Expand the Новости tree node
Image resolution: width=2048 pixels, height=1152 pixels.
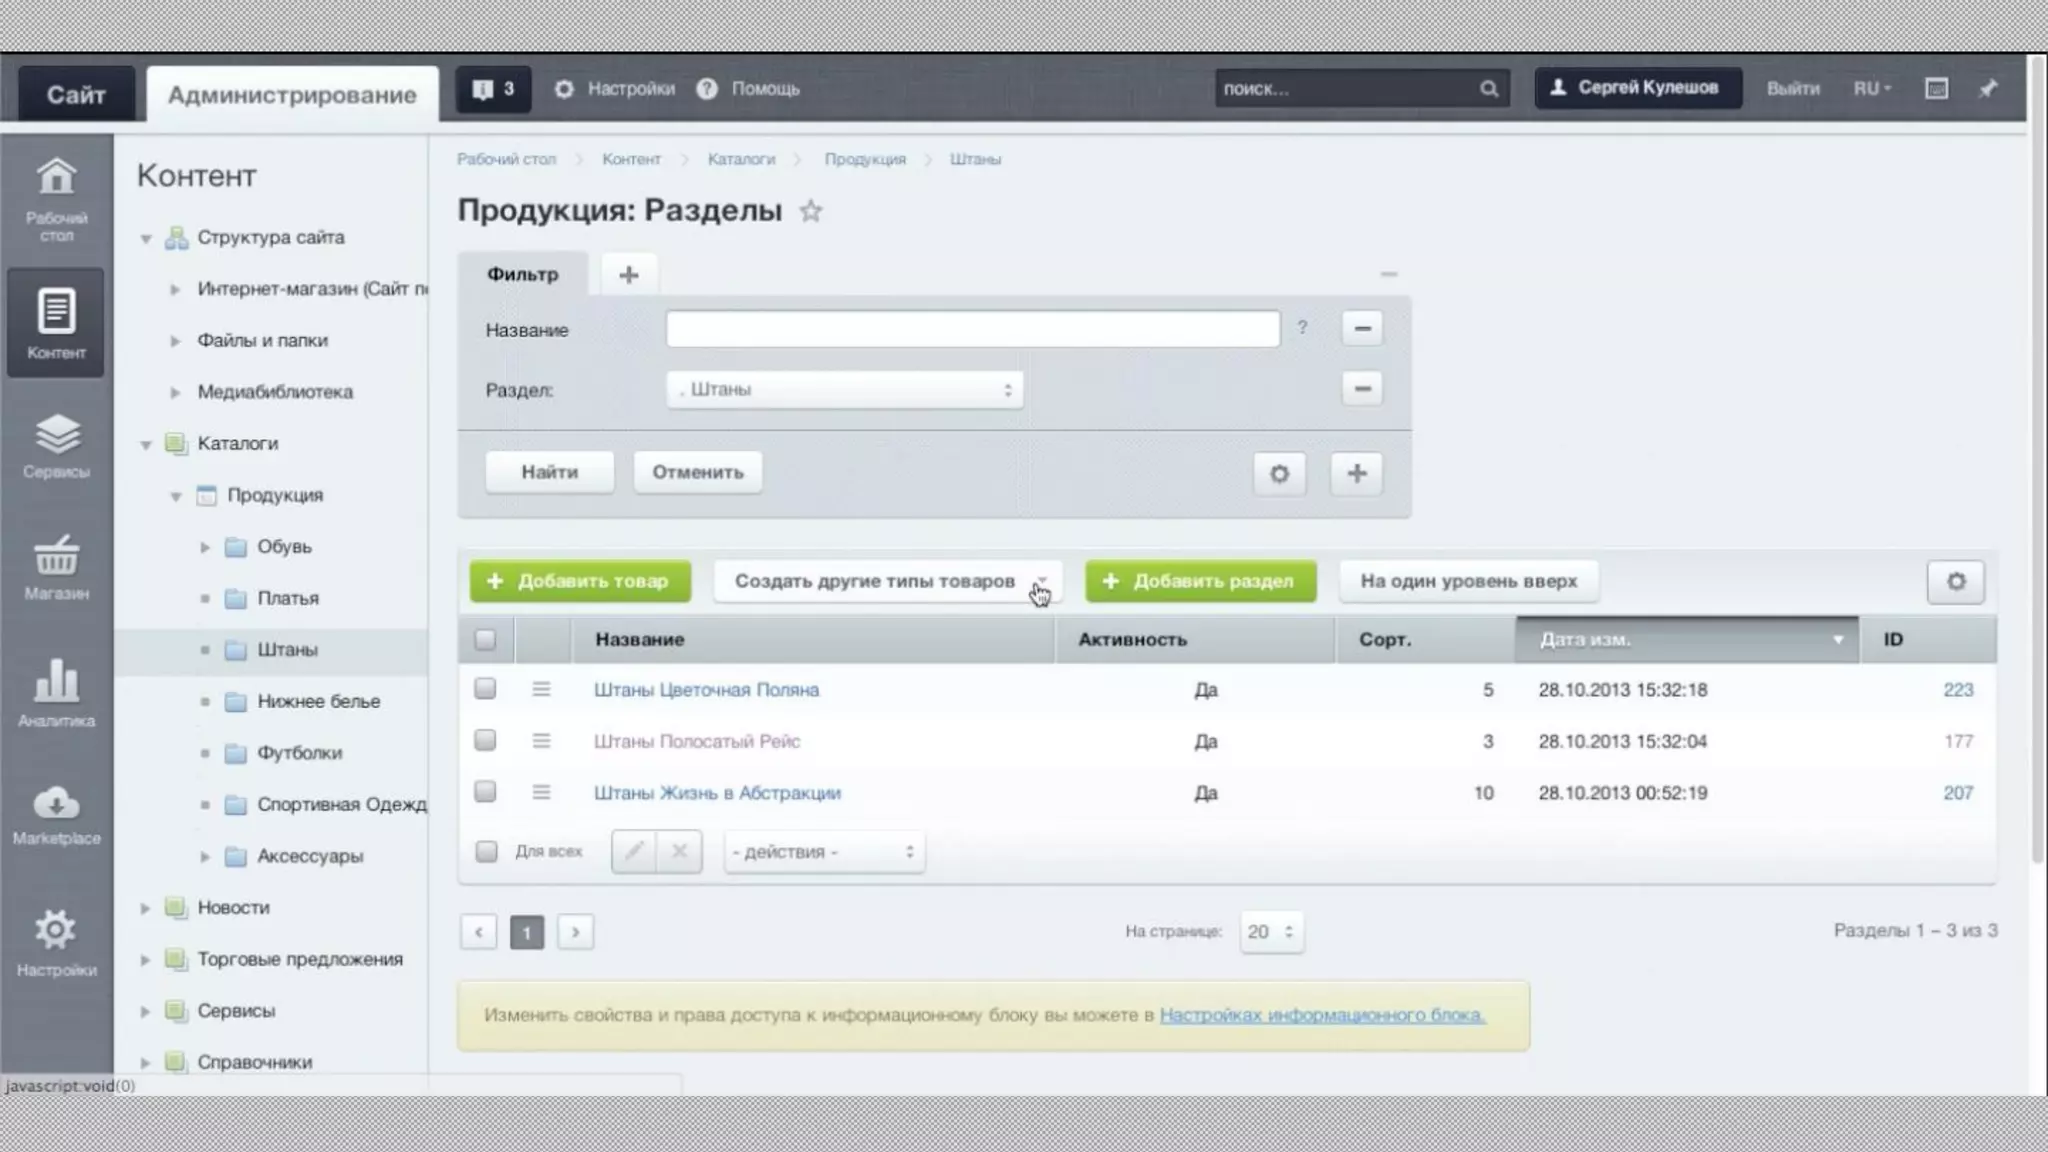(x=145, y=907)
